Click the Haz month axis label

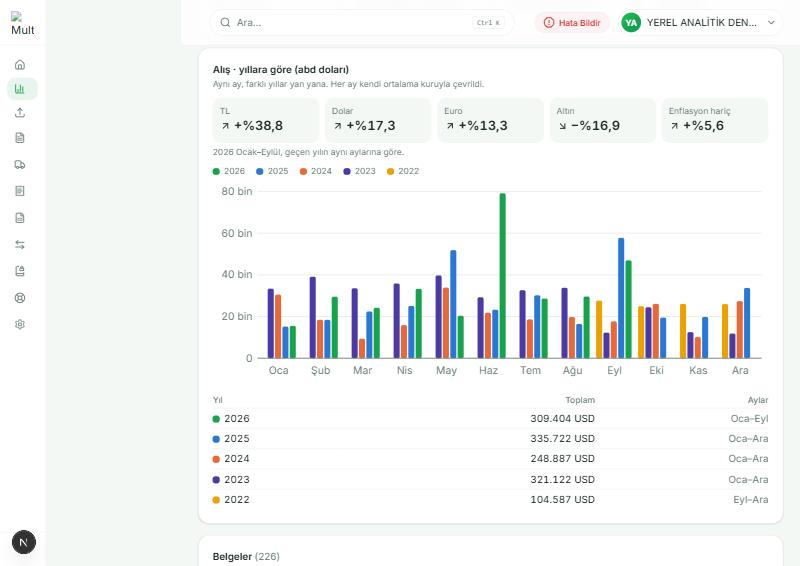[488, 370]
